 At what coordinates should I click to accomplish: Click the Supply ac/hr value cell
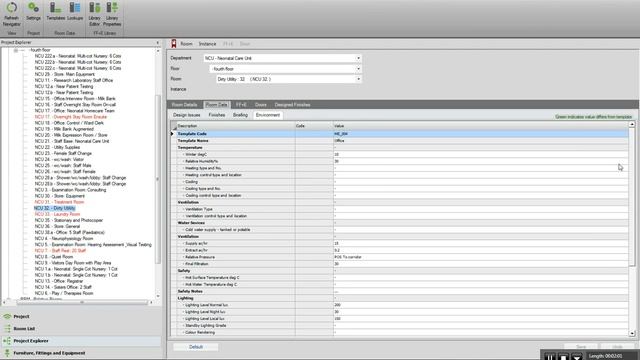tap(481, 243)
